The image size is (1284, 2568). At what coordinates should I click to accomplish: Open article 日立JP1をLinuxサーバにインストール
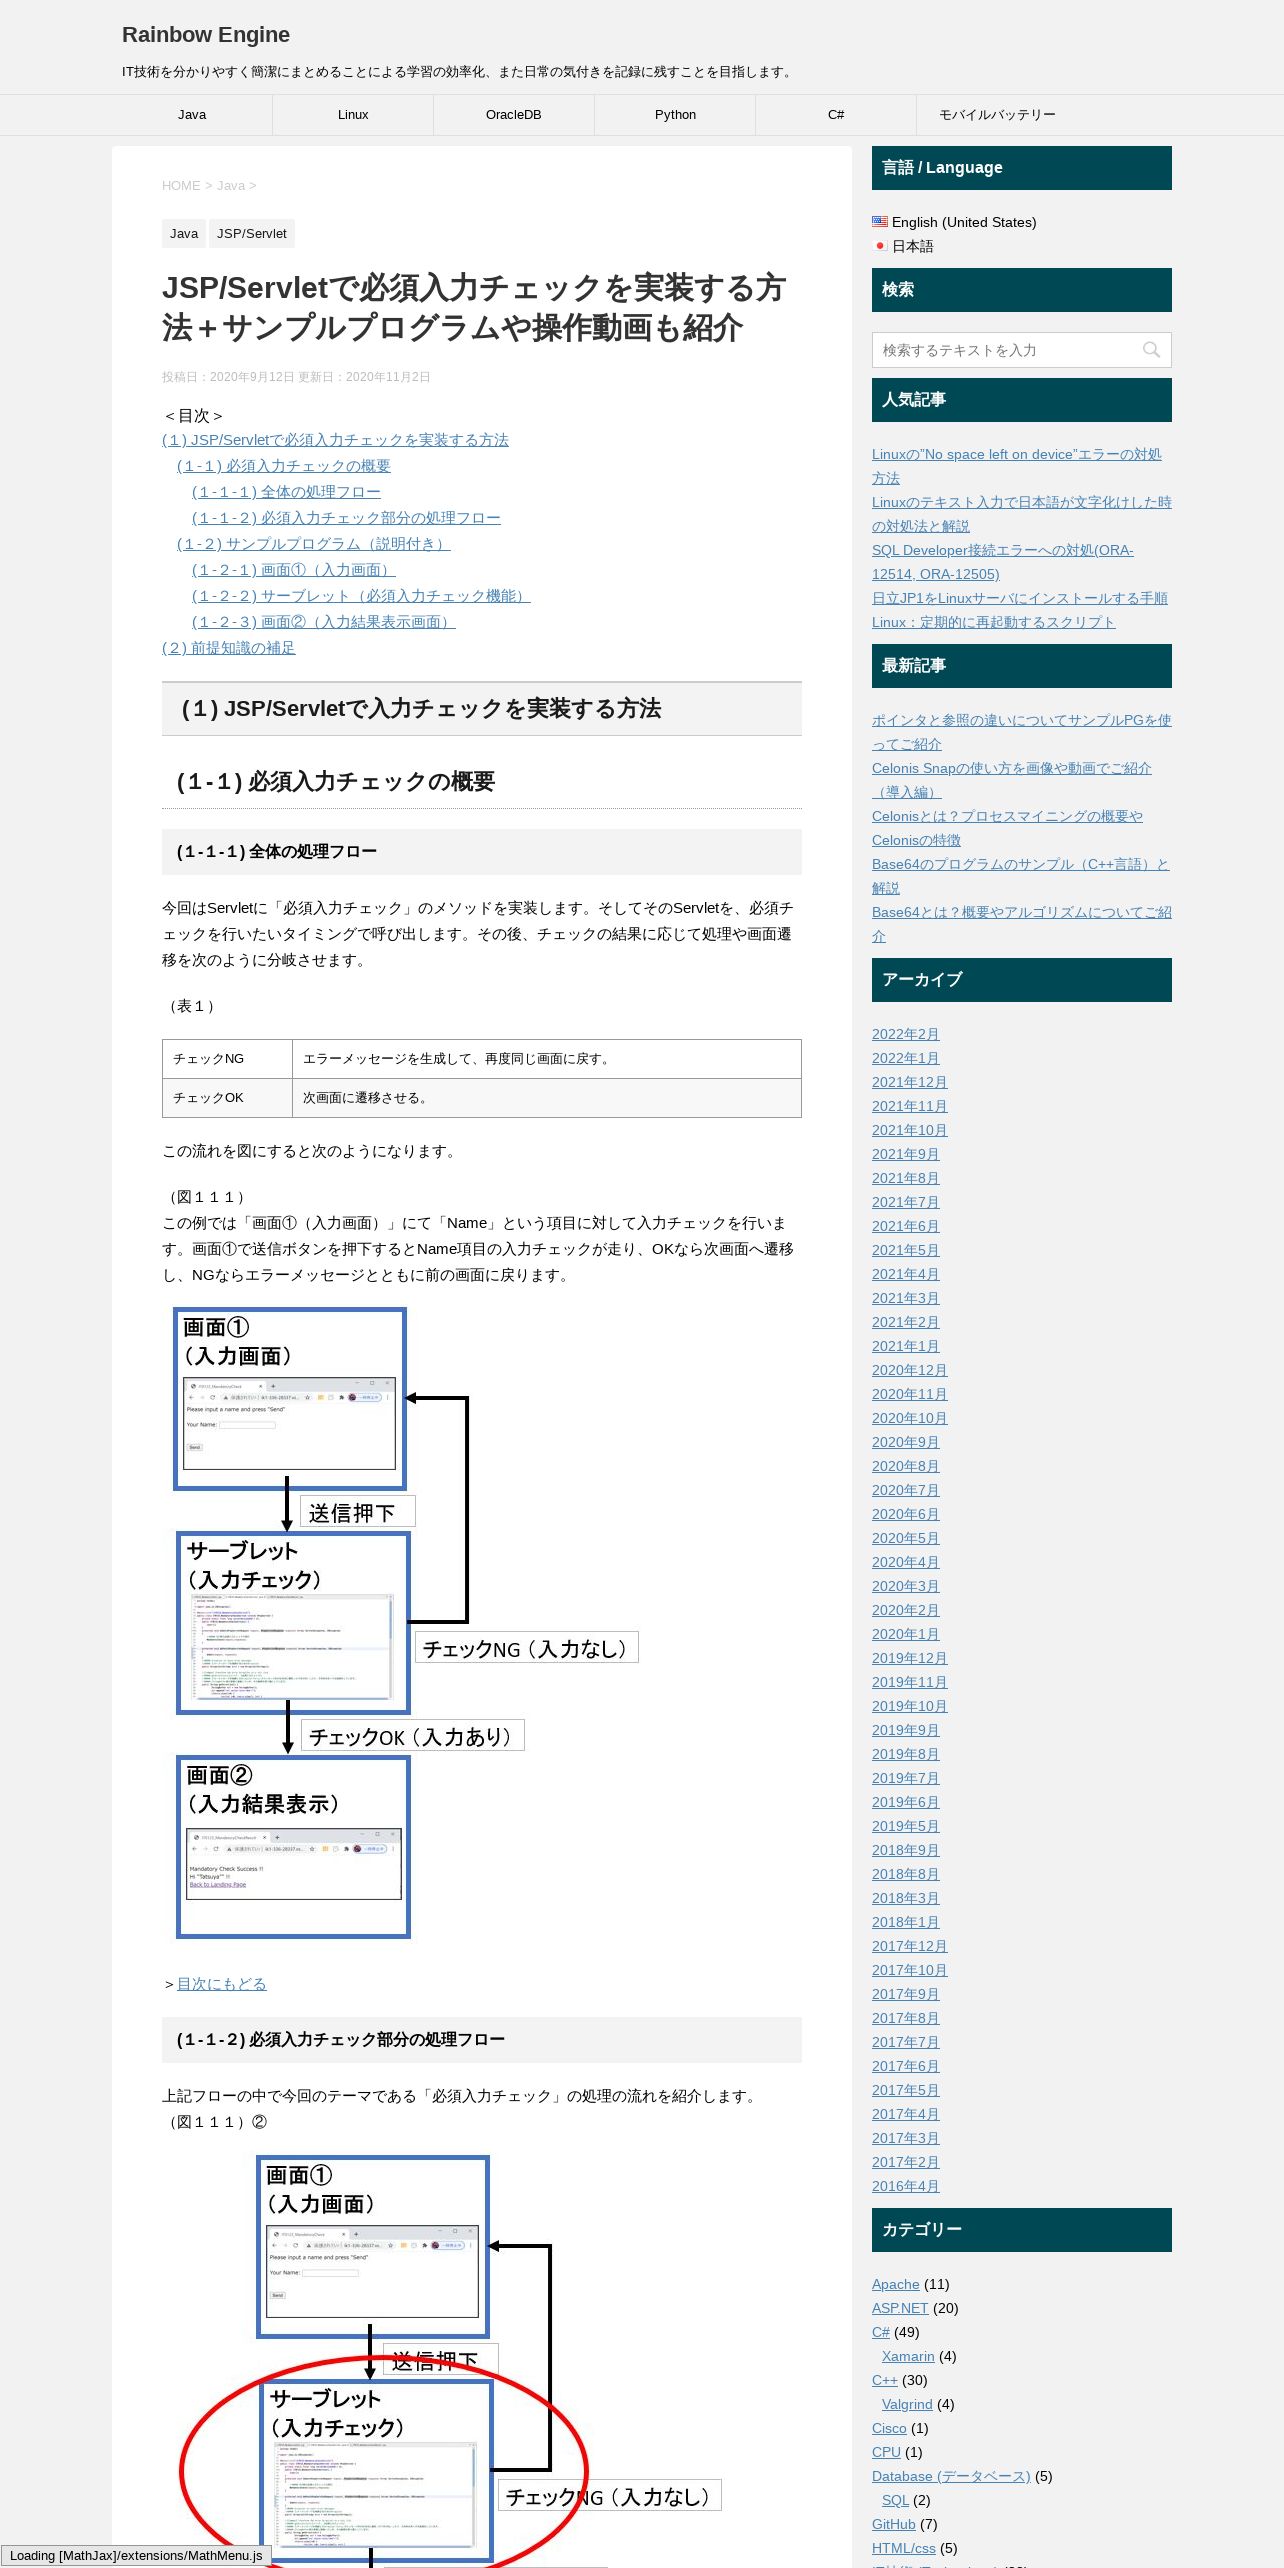pyautogui.click(x=1019, y=598)
